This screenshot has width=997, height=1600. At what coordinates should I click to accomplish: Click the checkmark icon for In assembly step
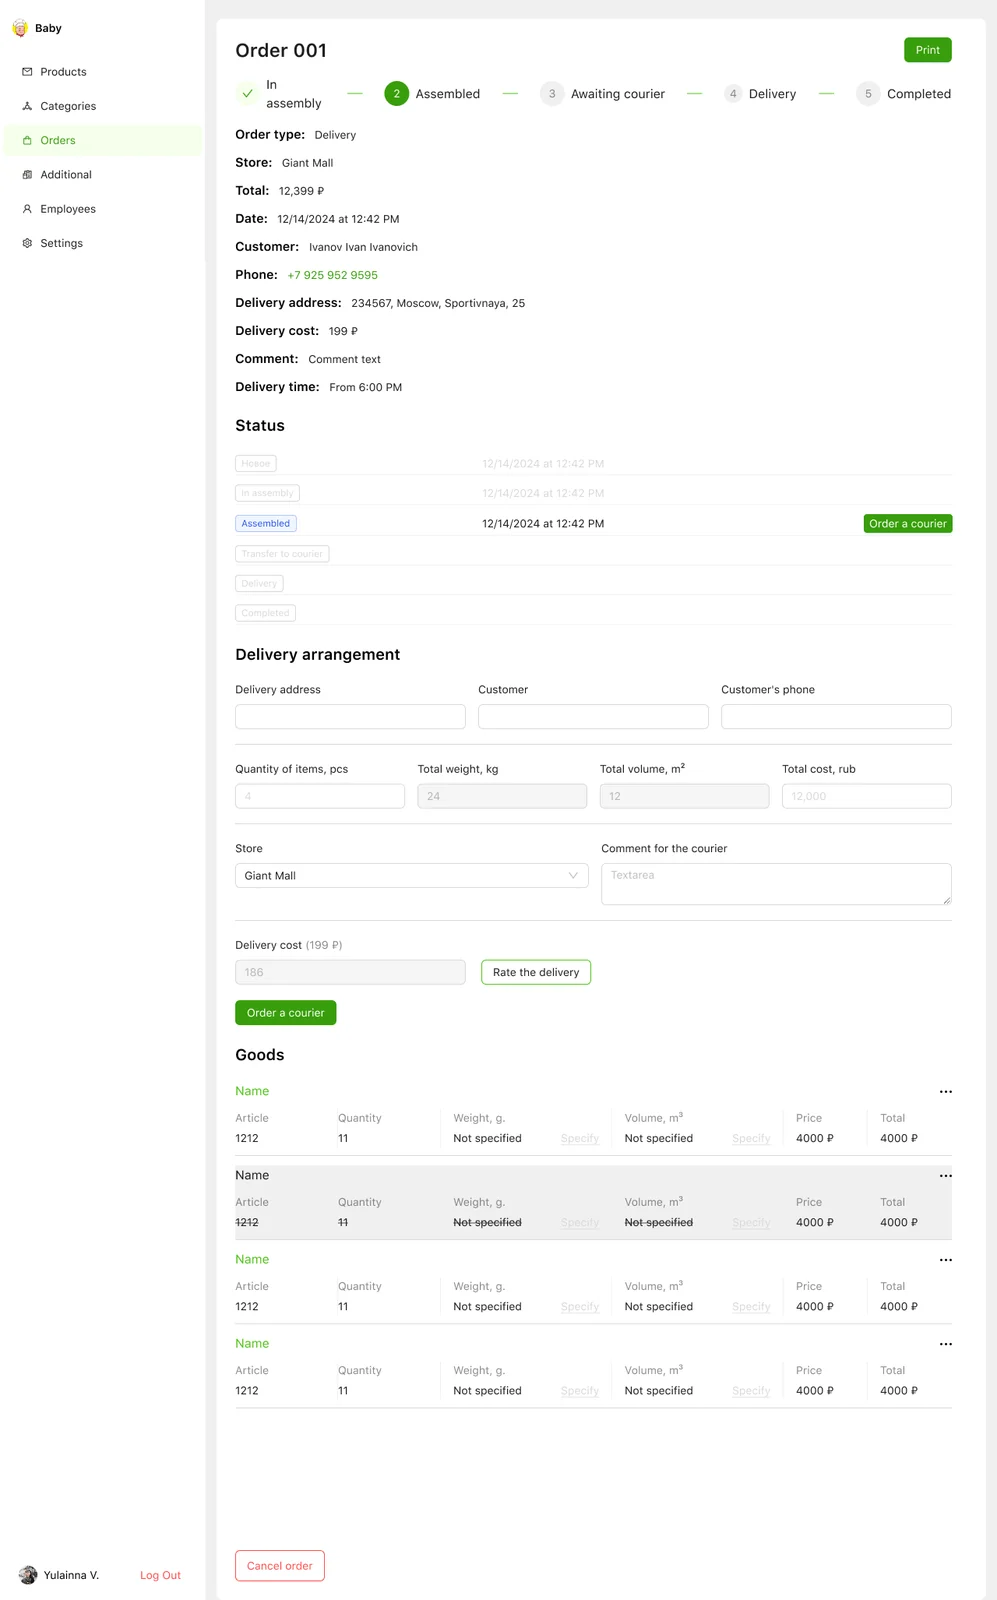coord(247,94)
